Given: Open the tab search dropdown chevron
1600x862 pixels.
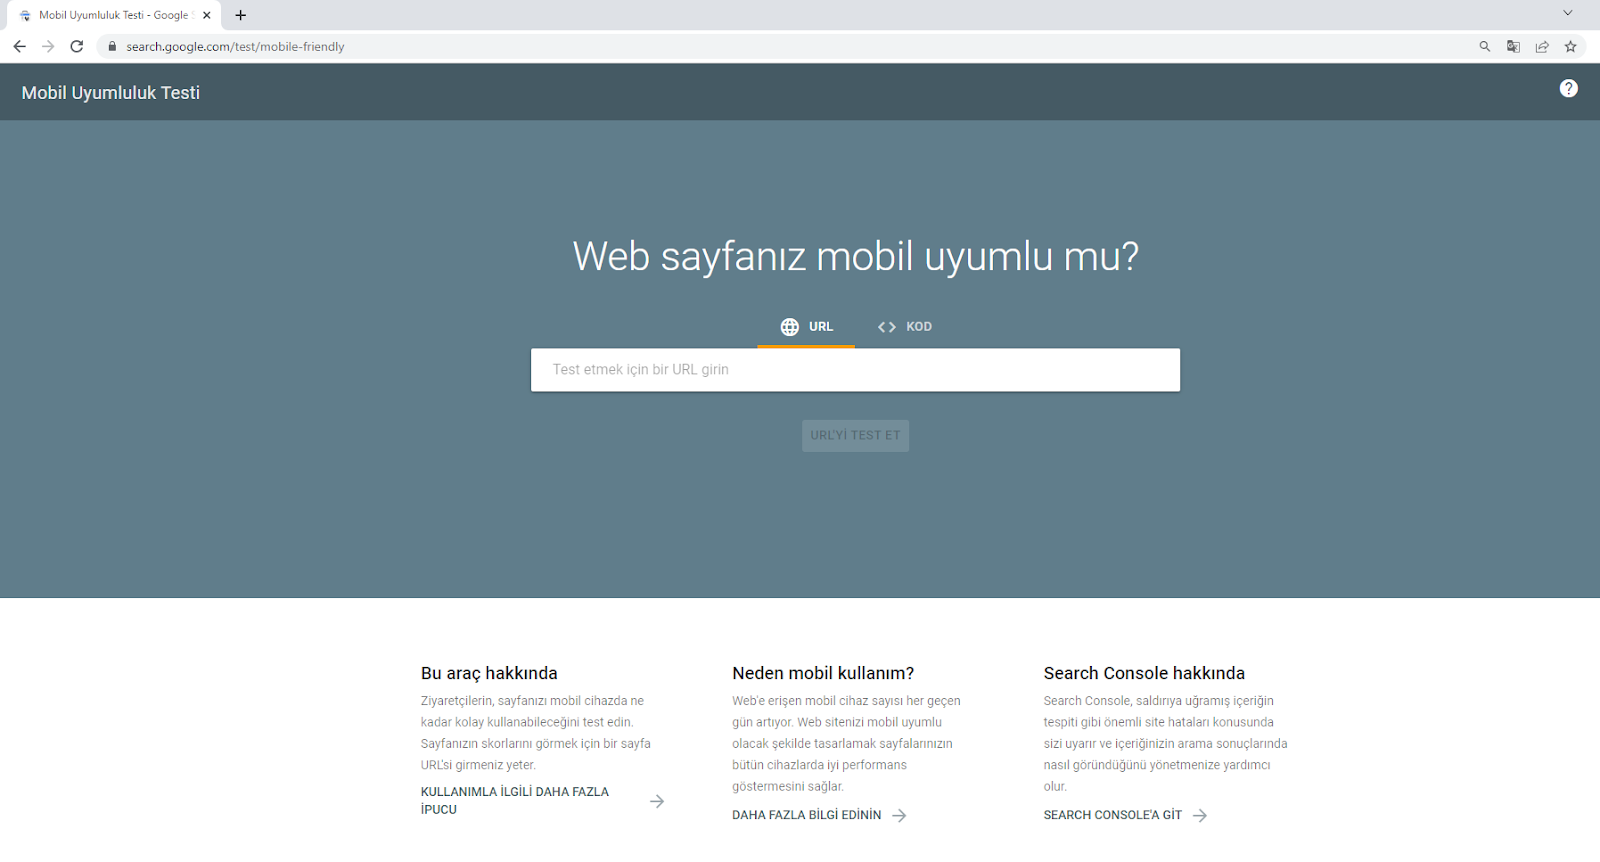Looking at the screenshot, I should click(x=1567, y=13).
